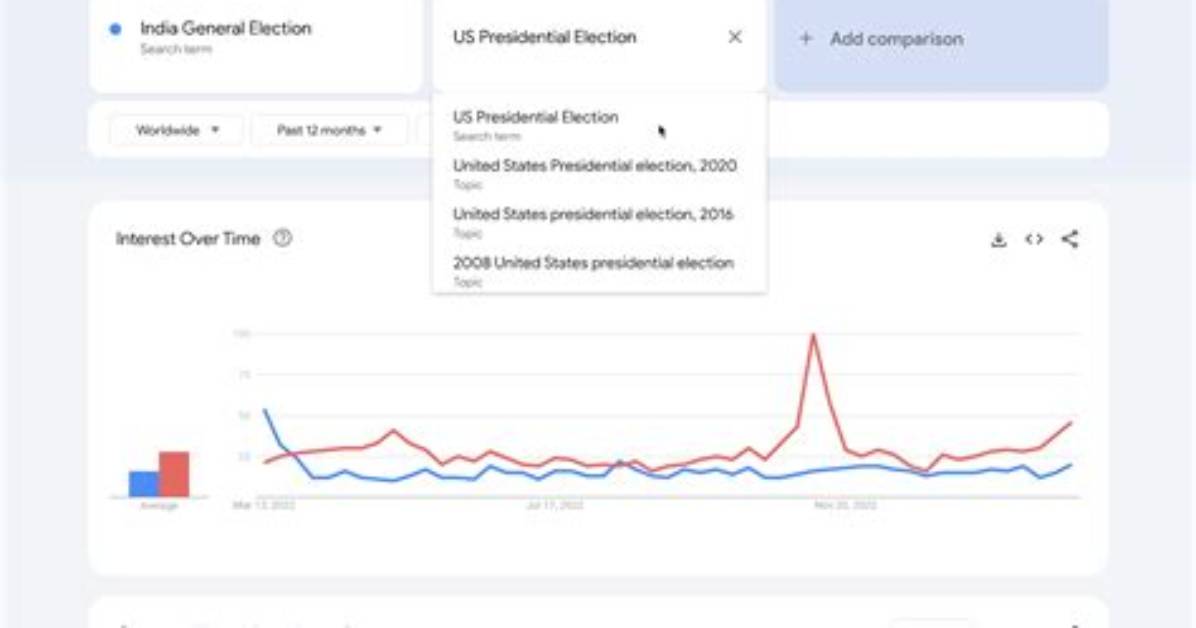This screenshot has height=628, width=1196.
Task: Share the Interest Over Time chart
Action: click(1070, 239)
